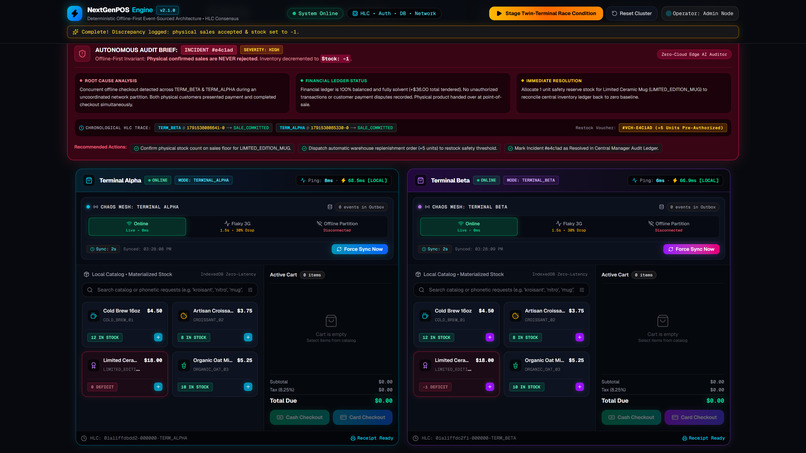Click Terminal Alpha MODE: TERMINAL_ALPHA badge
Screen dimensions: 806x453
click(204, 180)
